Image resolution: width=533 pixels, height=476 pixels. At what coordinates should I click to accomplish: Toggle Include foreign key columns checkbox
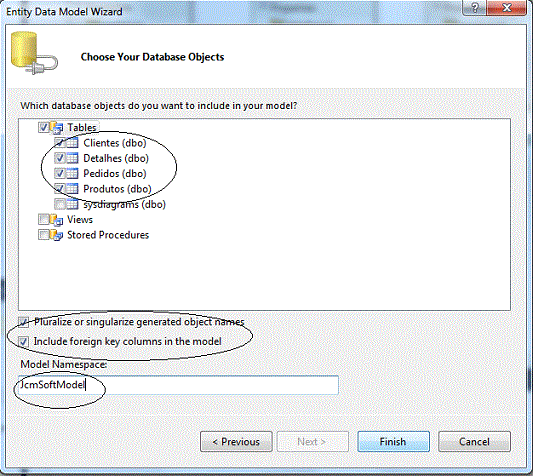(23, 341)
